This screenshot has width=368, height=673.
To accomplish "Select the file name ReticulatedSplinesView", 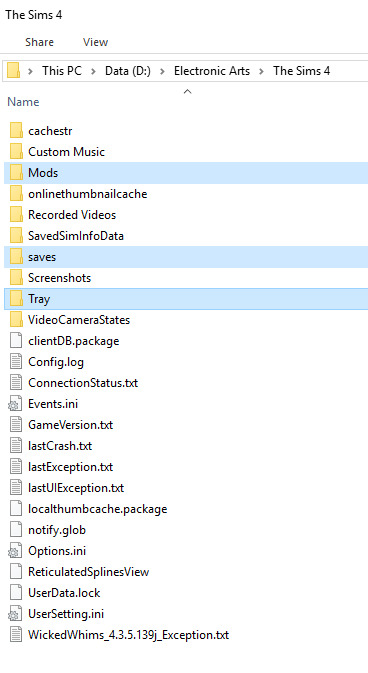I will (x=88, y=572).
